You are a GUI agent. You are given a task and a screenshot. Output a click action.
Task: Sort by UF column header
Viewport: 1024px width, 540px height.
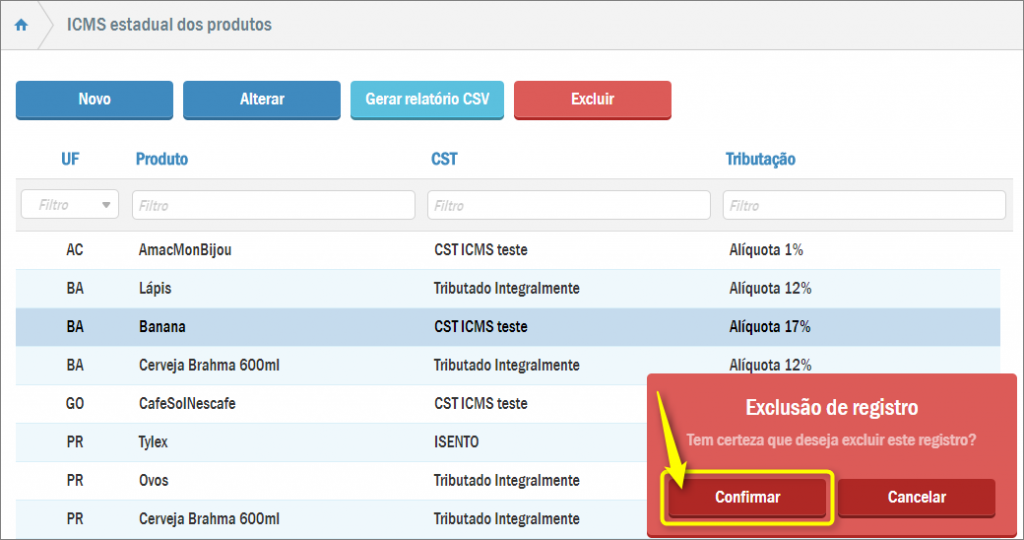70,159
